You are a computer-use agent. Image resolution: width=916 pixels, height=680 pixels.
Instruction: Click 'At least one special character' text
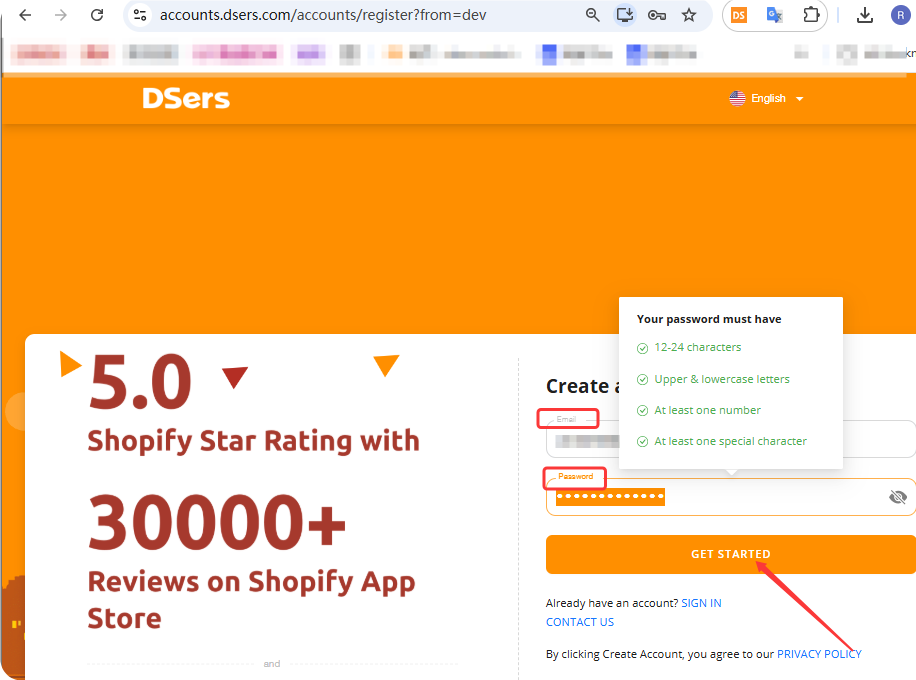730,441
